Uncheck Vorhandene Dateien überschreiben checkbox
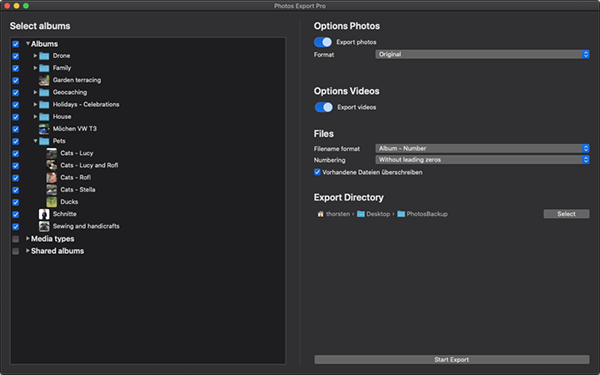Screen dimensions: 600x375 pos(317,172)
